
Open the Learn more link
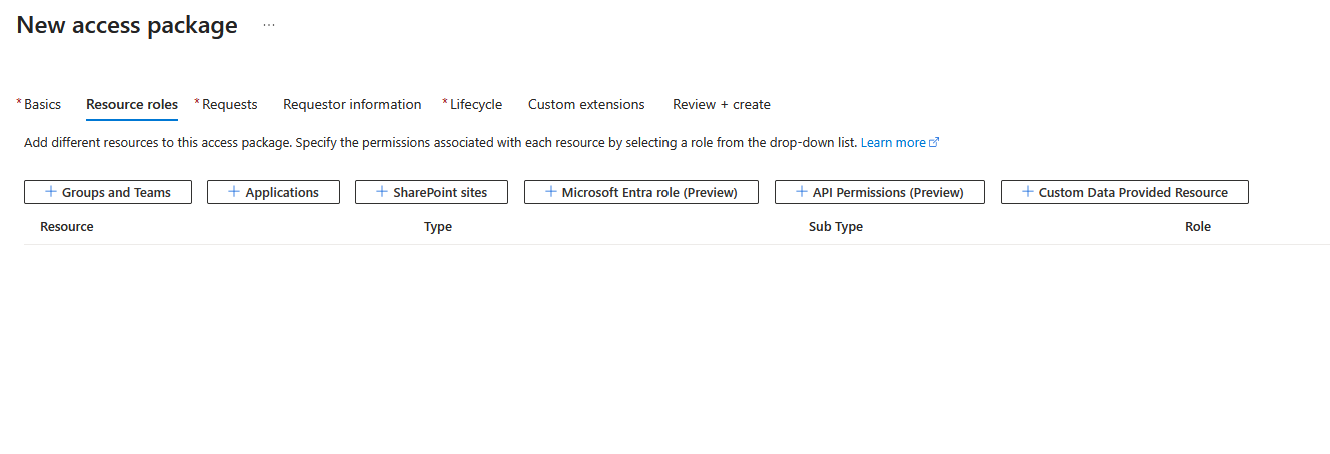[893, 143]
